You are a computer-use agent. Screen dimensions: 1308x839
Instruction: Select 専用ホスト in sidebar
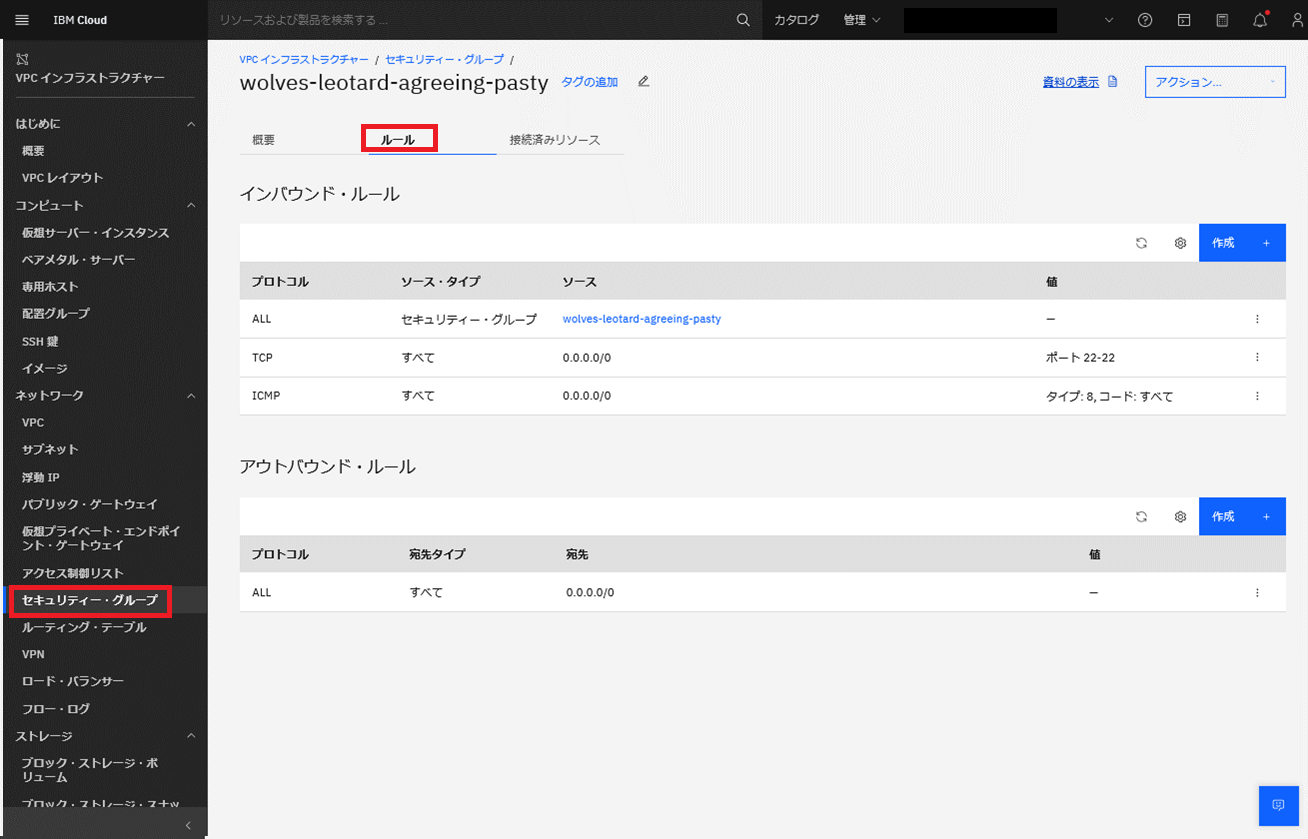click(50, 287)
